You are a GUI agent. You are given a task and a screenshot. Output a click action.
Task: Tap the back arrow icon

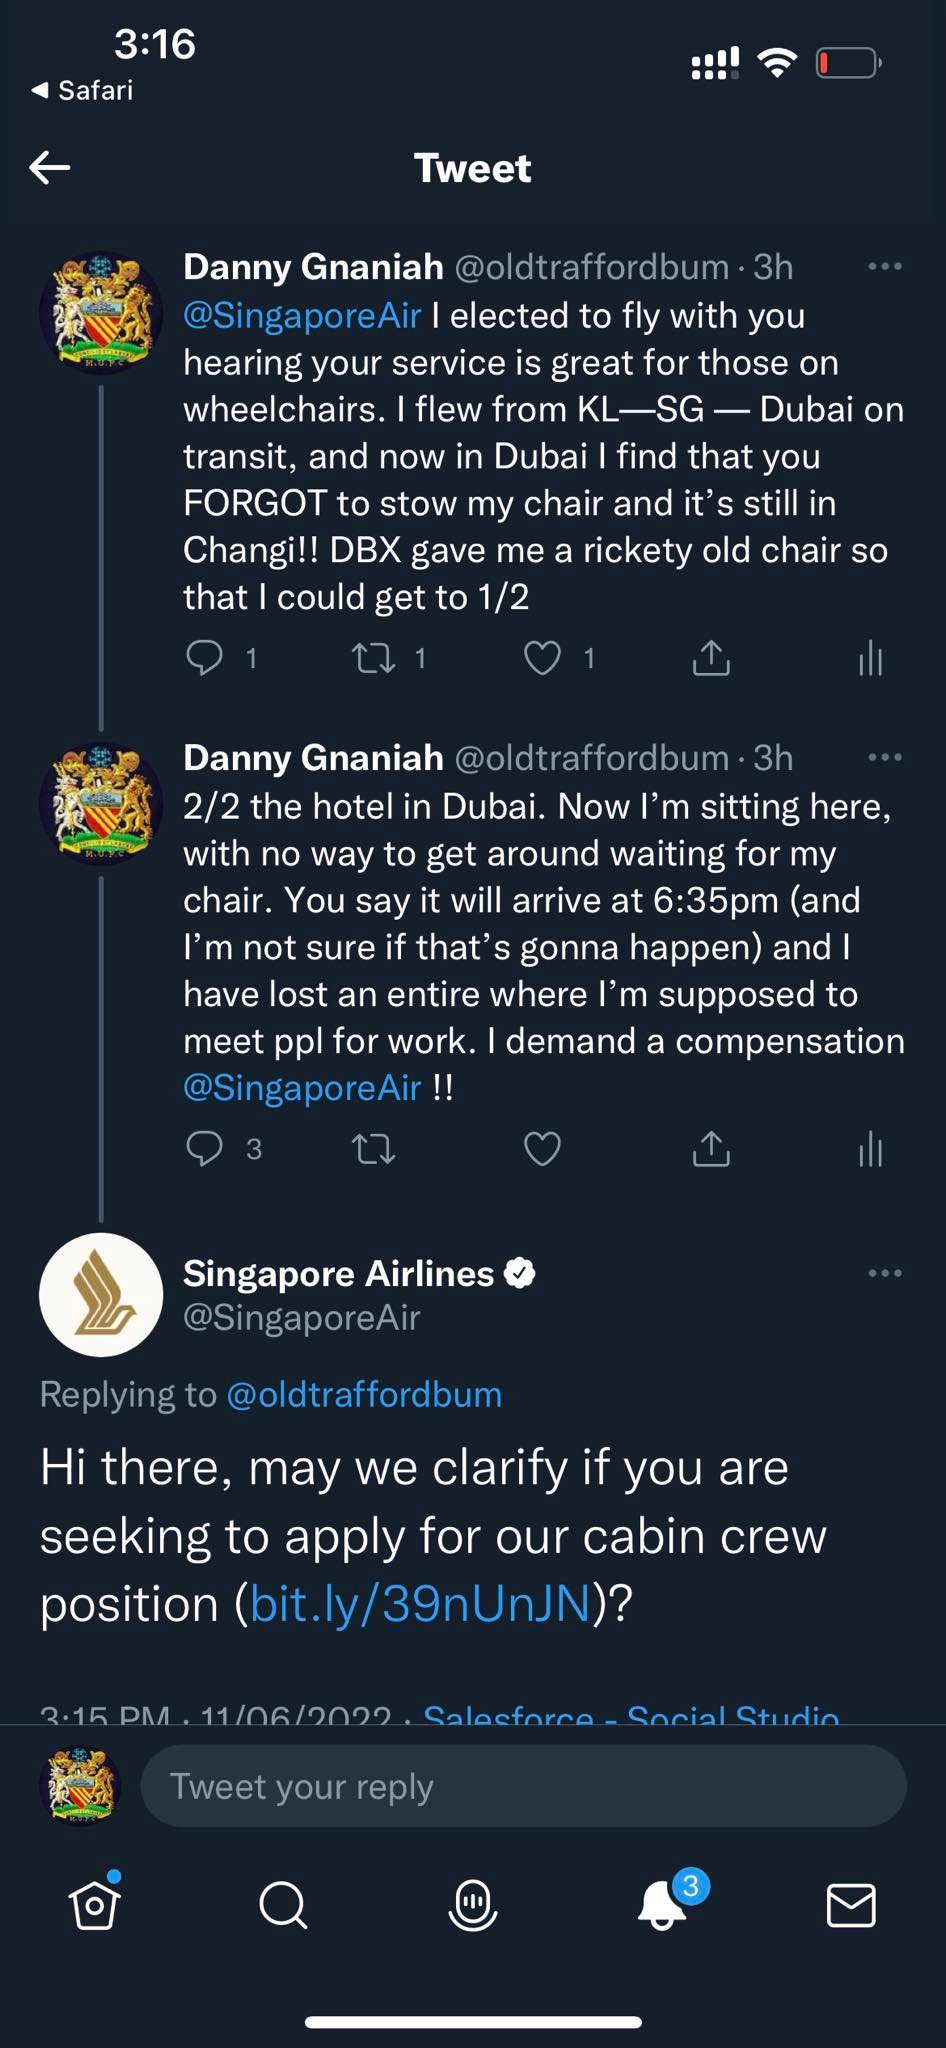pyautogui.click(x=50, y=167)
